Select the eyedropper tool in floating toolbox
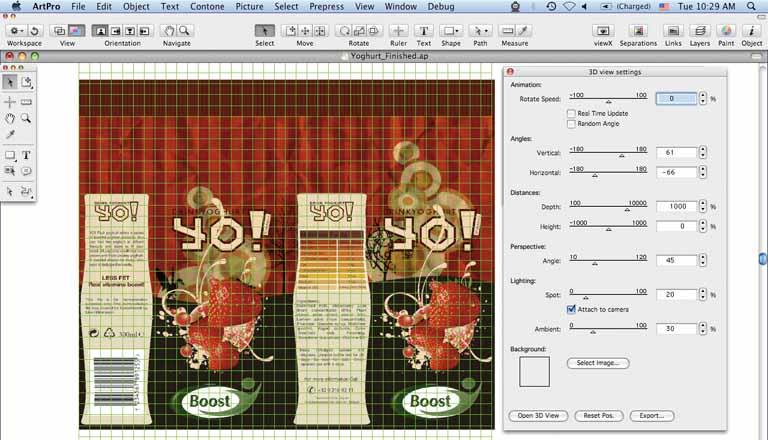768x440 pixels. coord(10,134)
